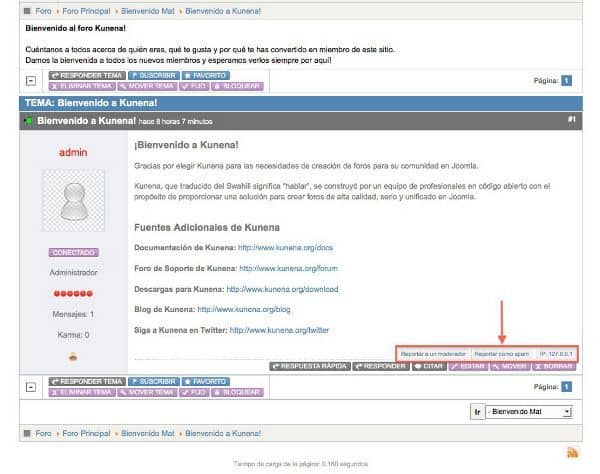The image size is (600, 474).
Task: Click Foro Principal in the top breadcrumb
Action: (x=86, y=11)
